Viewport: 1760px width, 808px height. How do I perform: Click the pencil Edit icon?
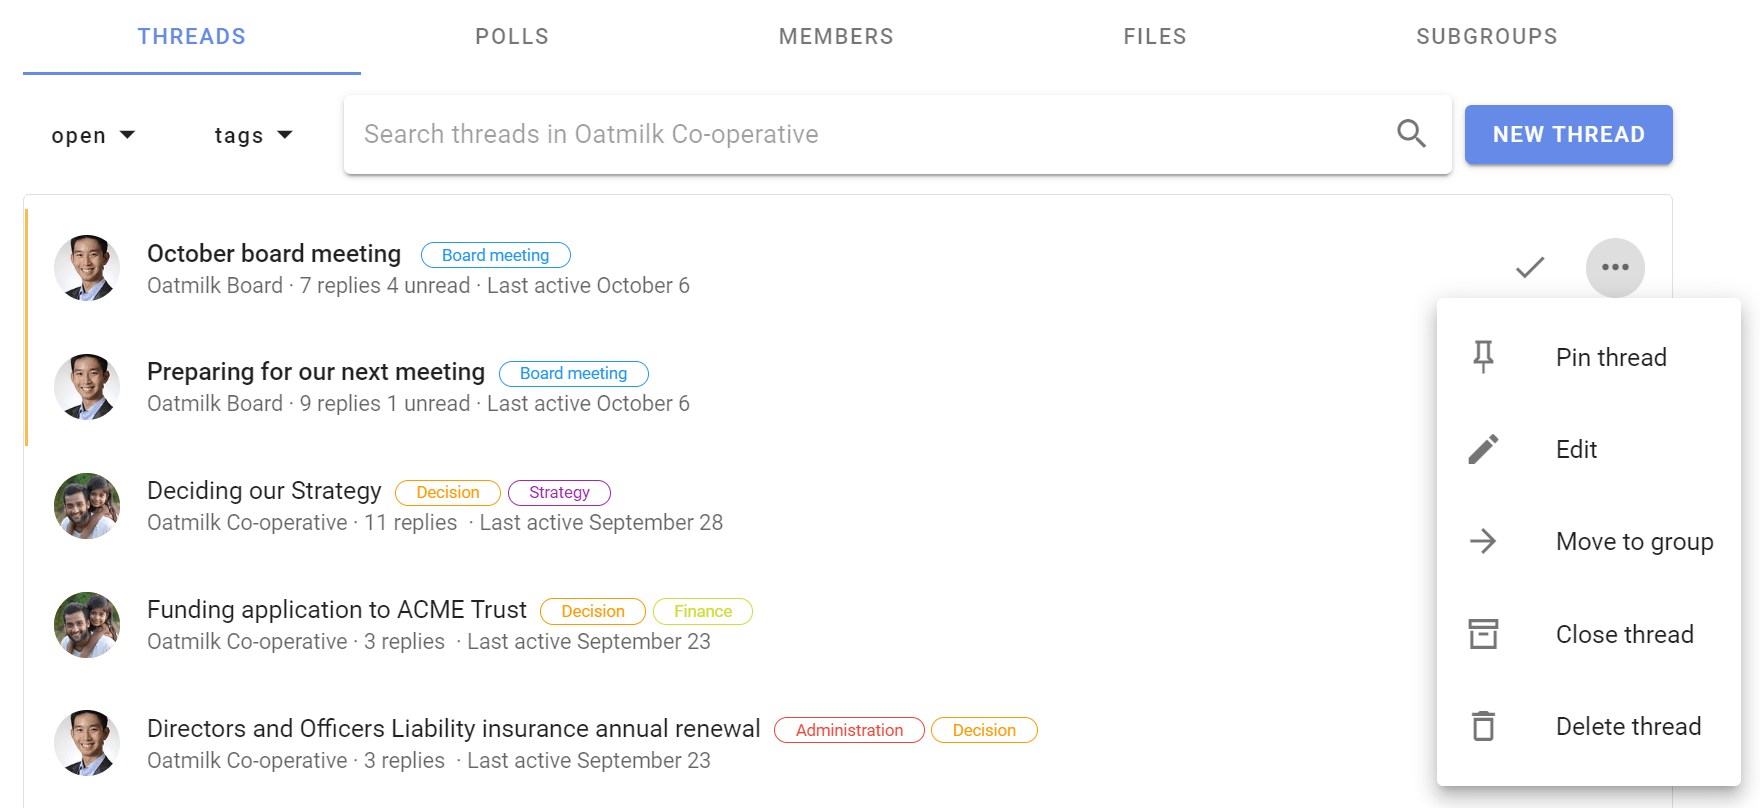click(x=1484, y=449)
